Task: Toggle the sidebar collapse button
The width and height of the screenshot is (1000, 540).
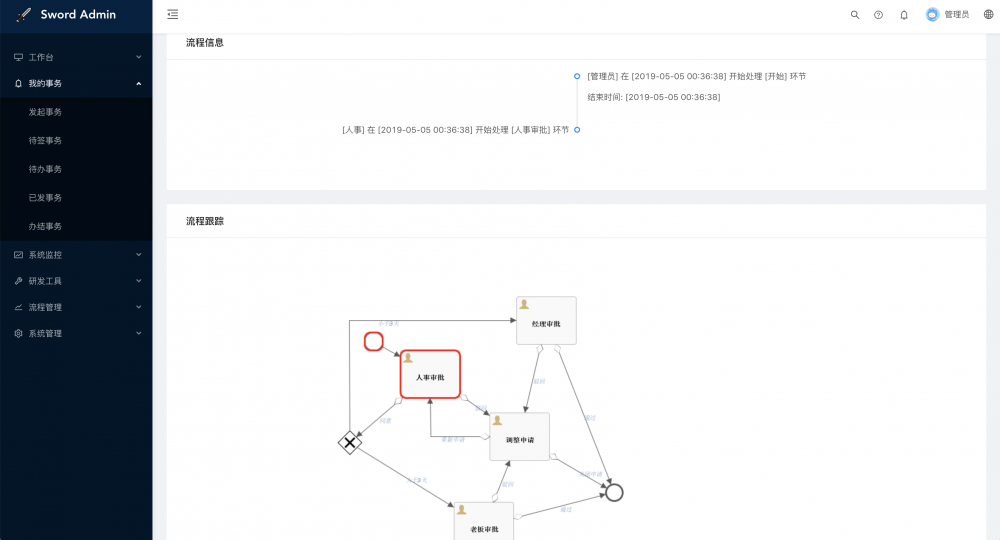Action: coord(173,15)
